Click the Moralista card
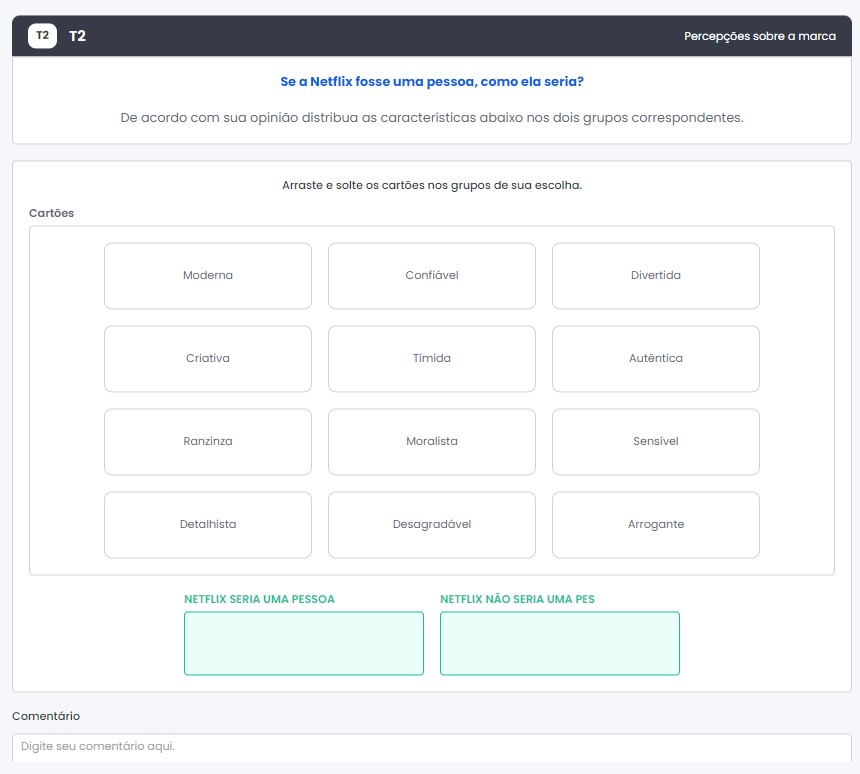 pos(432,442)
